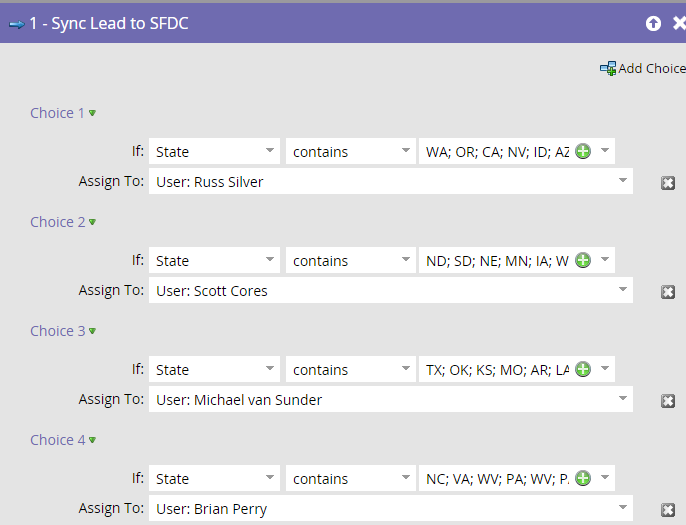686x525 pixels.
Task: Delete Choice 3 using the X icon
Action: [x=668, y=400]
